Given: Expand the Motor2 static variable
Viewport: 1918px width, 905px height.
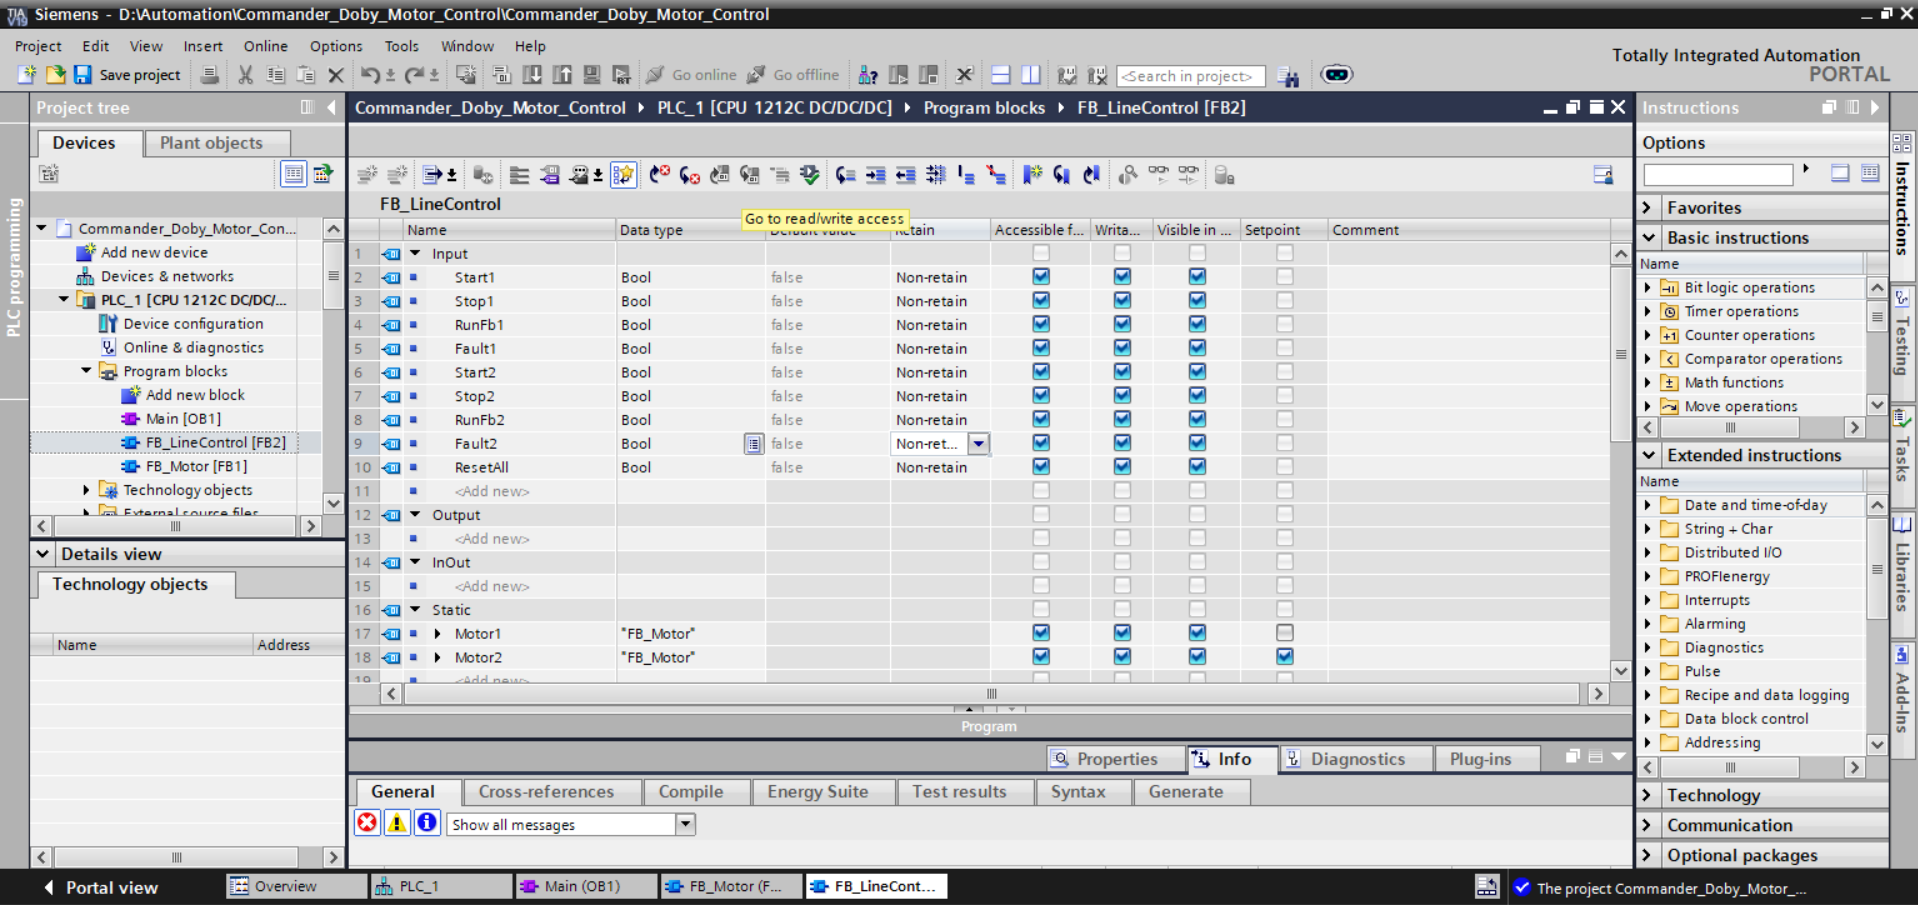Looking at the screenshot, I should point(438,658).
